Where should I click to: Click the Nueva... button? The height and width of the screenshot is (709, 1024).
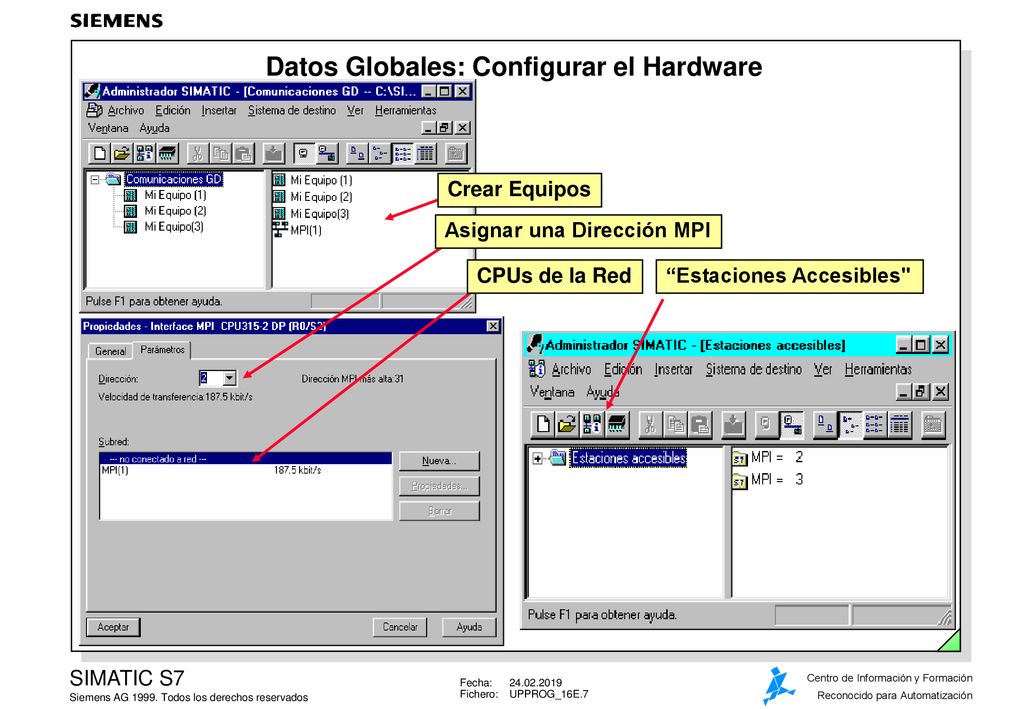pyautogui.click(x=439, y=461)
